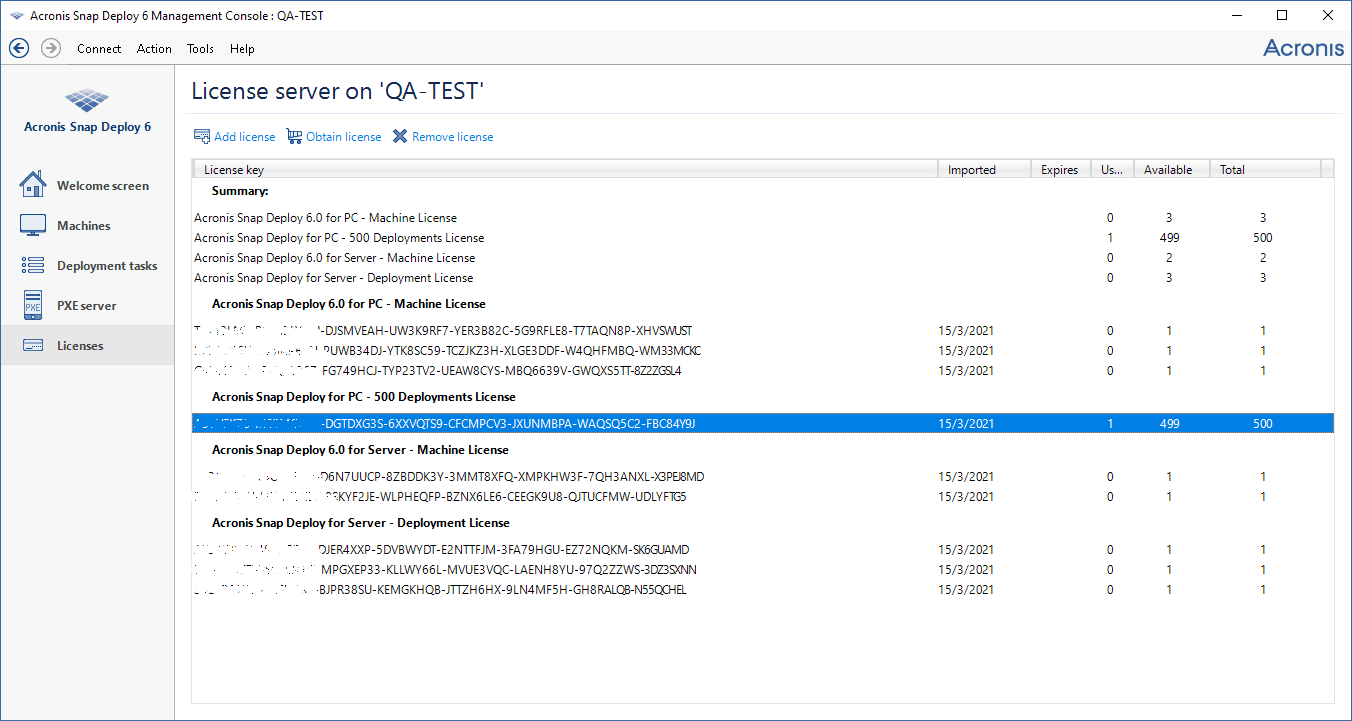Select license key ending 3DZ3SXNN
1352x721 pixels.
(762, 570)
